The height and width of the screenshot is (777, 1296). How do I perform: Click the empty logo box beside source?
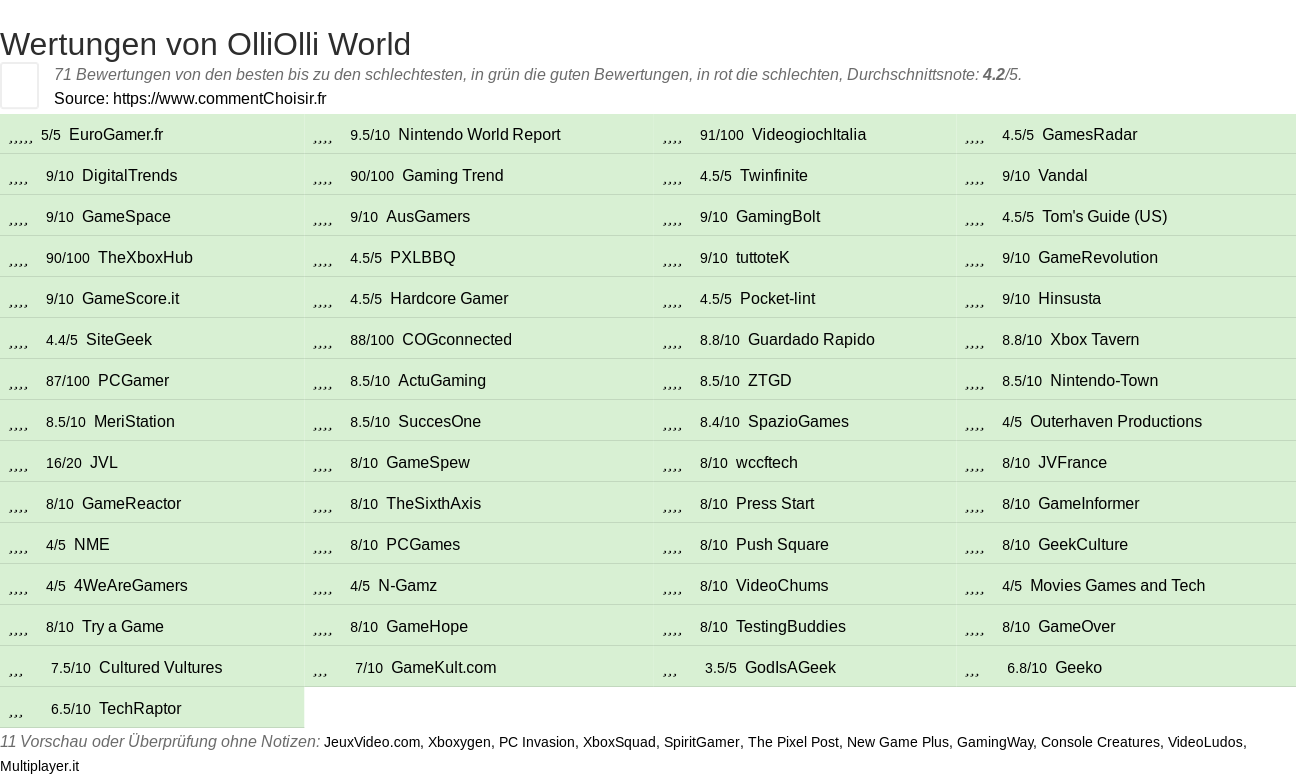(x=19, y=85)
